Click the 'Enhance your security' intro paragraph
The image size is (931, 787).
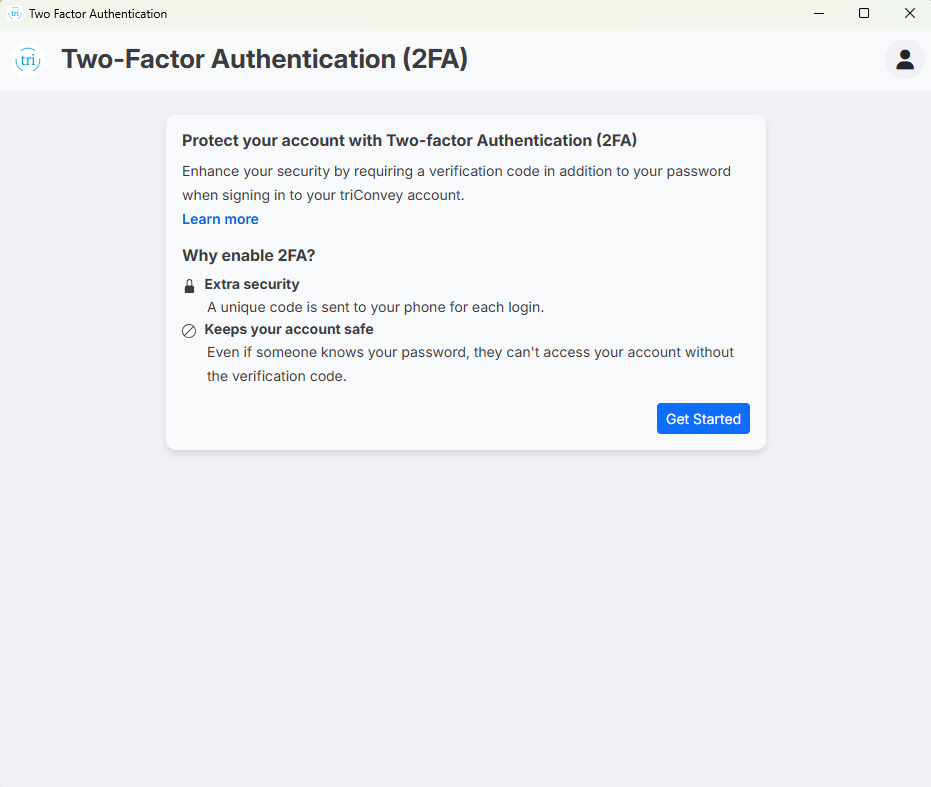click(x=456, y=183)
